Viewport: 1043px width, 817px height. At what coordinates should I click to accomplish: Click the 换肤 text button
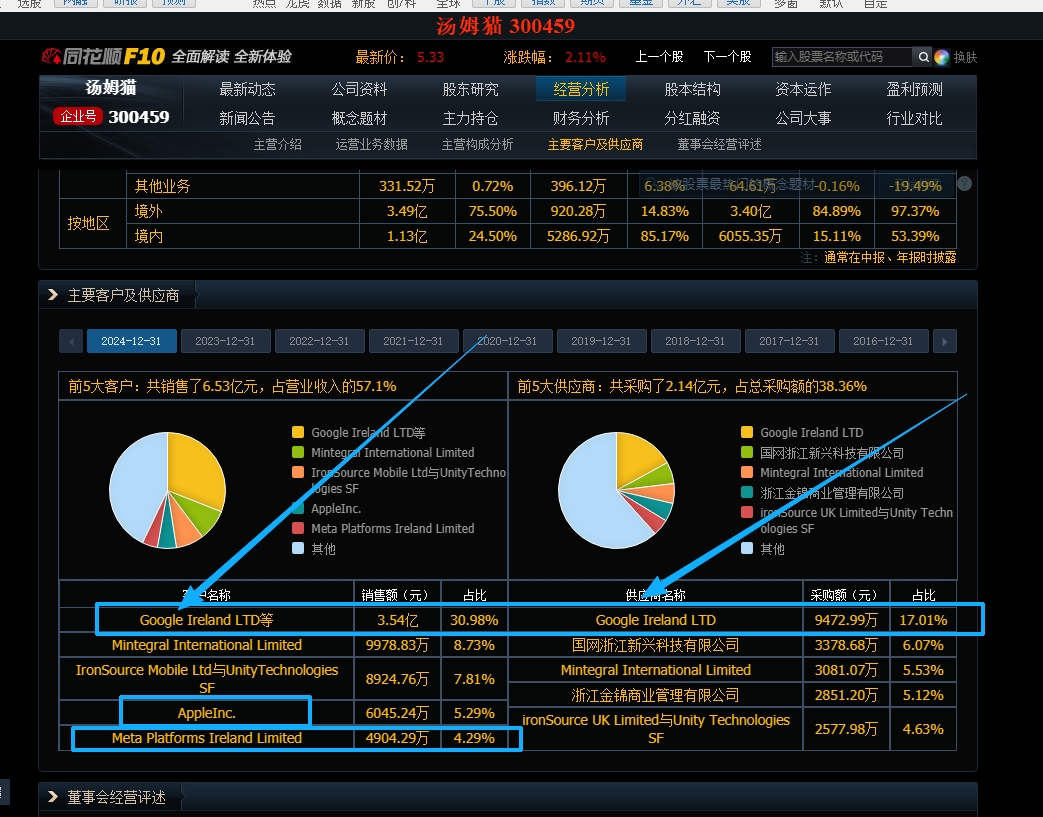tap(965, 57)
